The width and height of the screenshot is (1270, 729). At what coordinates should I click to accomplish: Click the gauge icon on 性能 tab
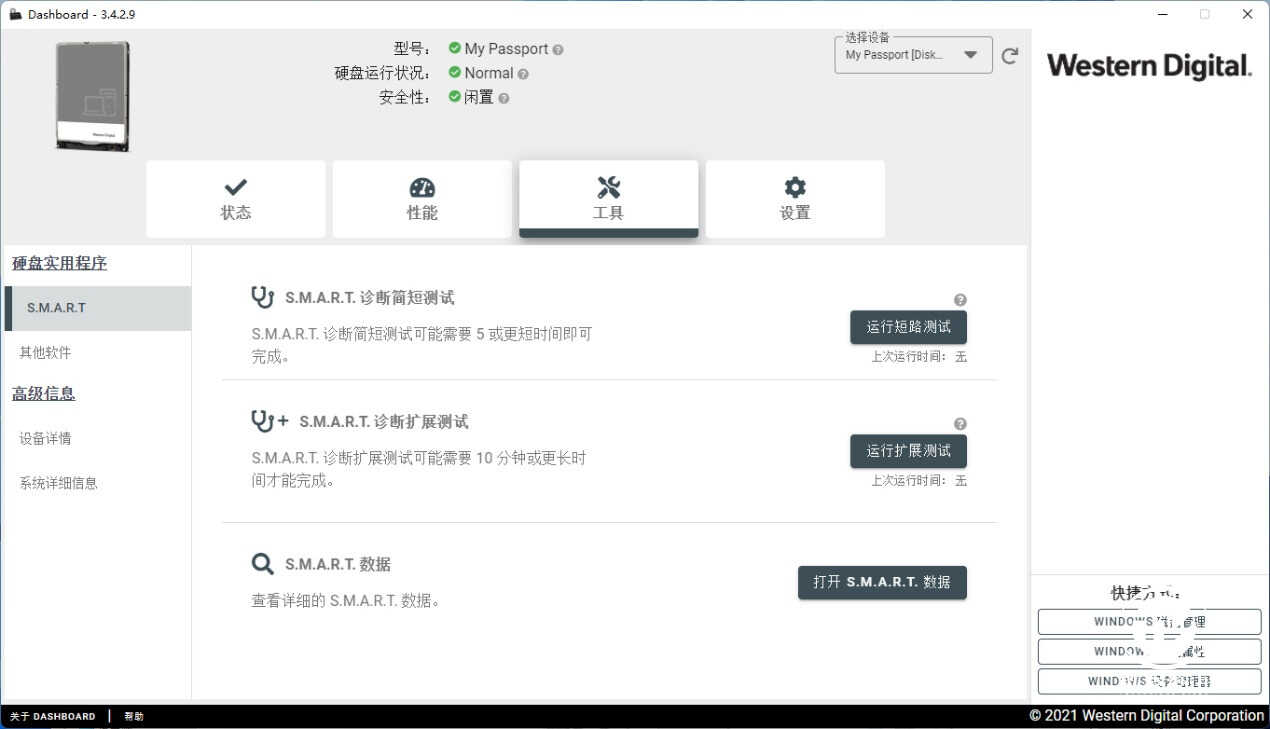point(422,187)
